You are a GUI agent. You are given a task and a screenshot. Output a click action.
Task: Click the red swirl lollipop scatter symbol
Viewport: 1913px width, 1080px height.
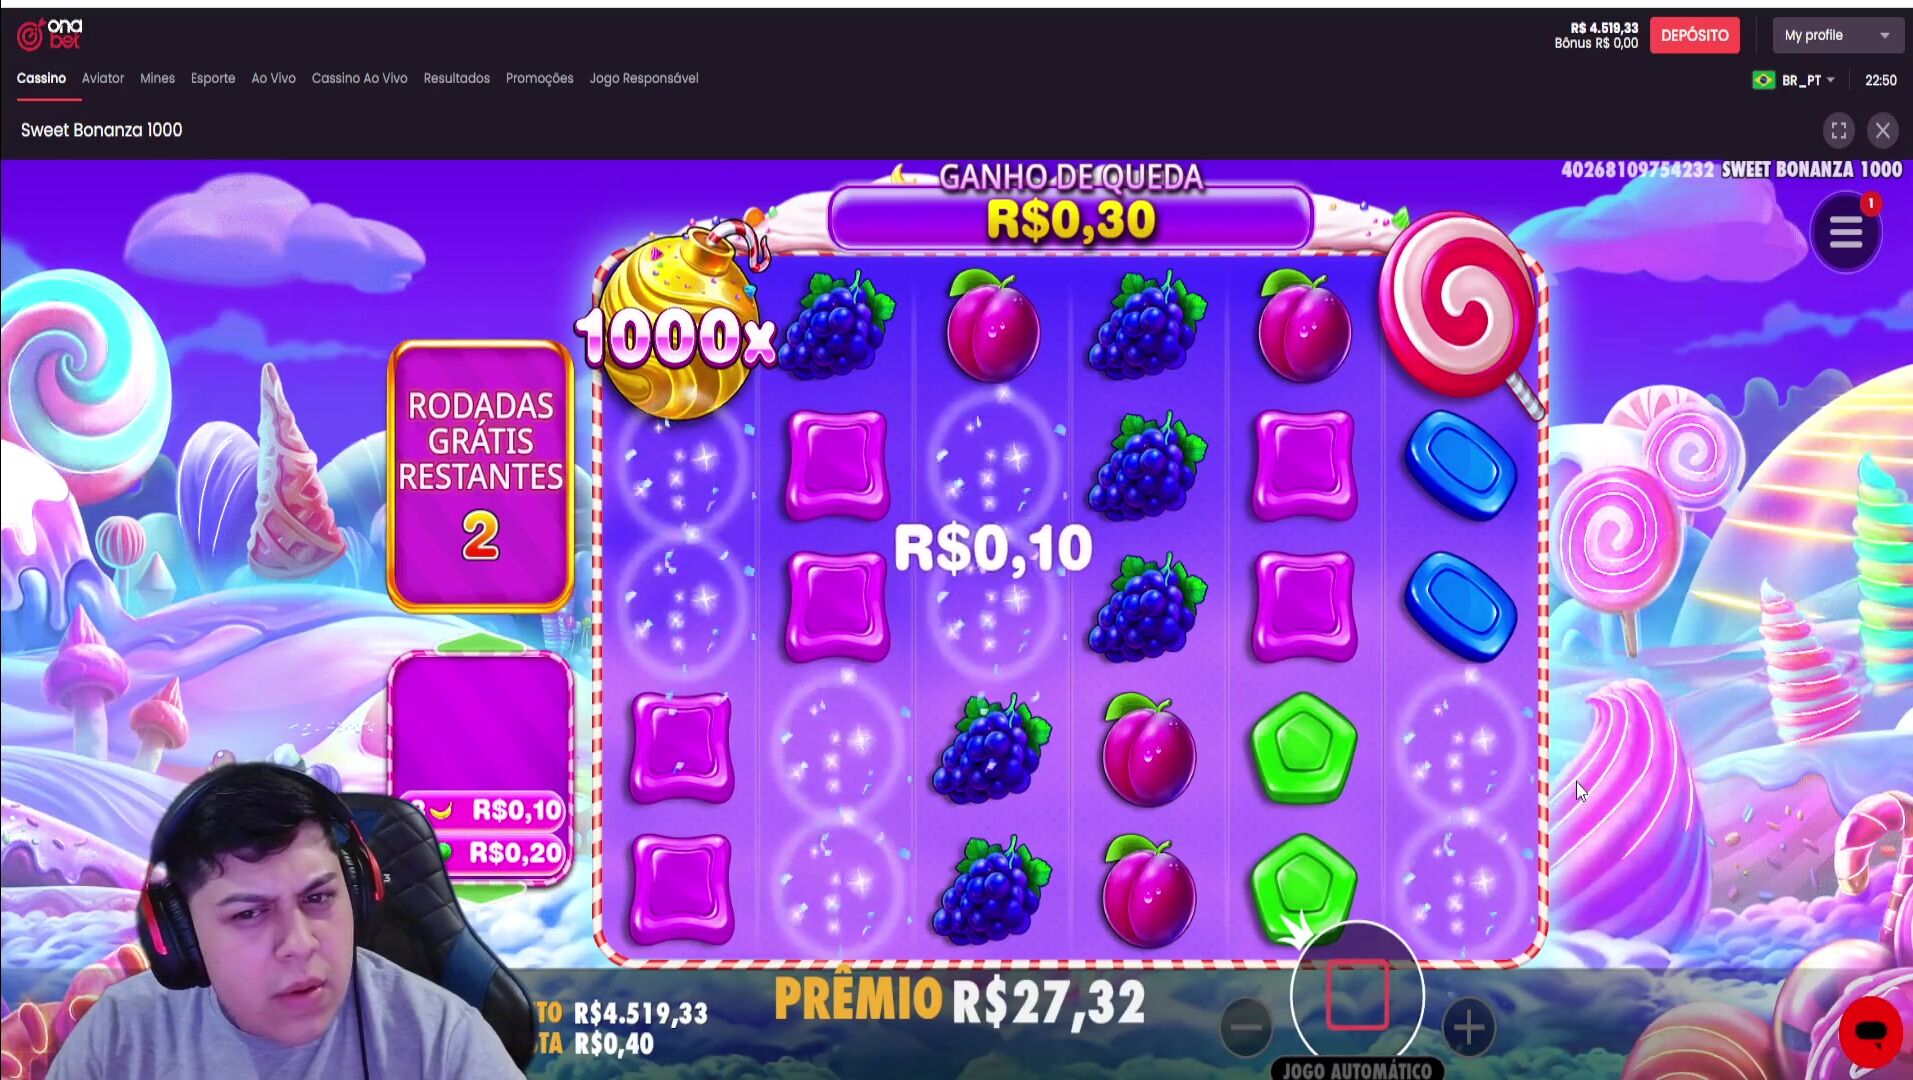click(x=1460, y=313)
